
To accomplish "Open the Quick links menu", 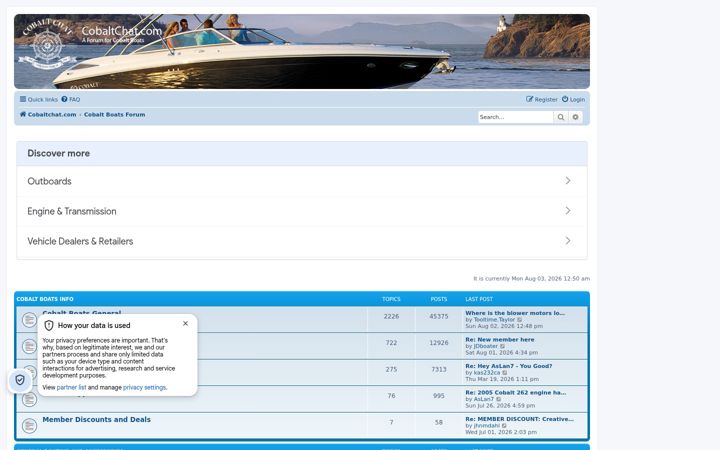I will tap(39, 99).
